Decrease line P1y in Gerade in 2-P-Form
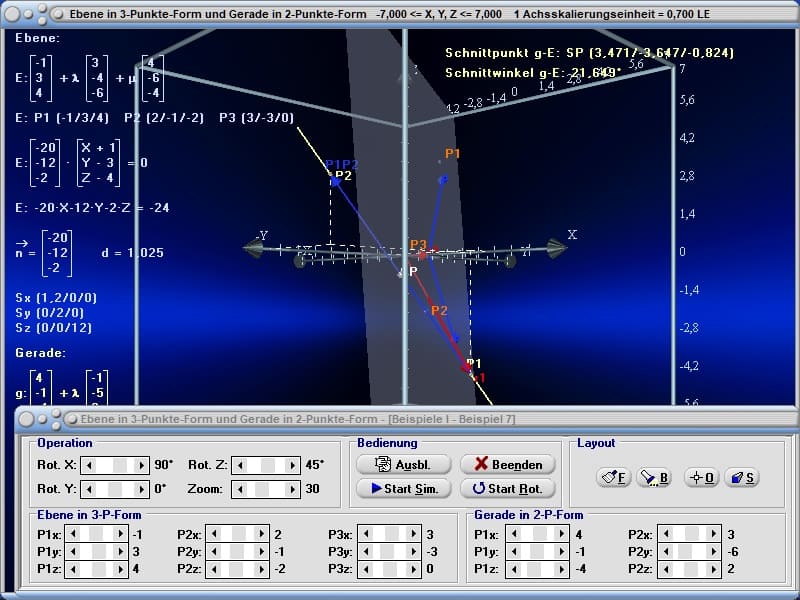Image resolution: width=800 pixels, height=600 pixels. pos(513,551)
